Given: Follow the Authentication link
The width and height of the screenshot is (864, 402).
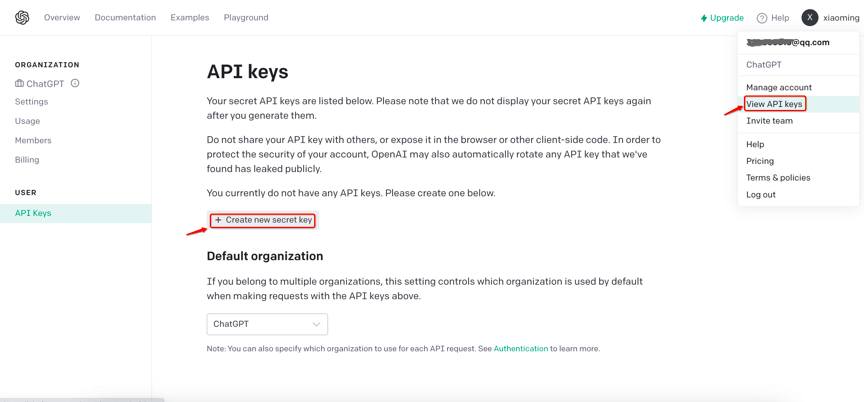Looking at the screenshot, I should (521, 349).
